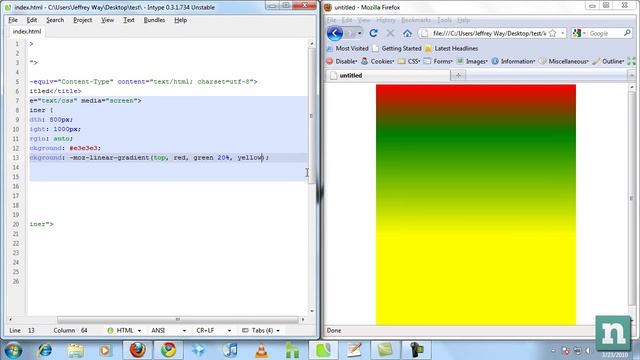Open Intype Help menu

(x=180, y=20)
